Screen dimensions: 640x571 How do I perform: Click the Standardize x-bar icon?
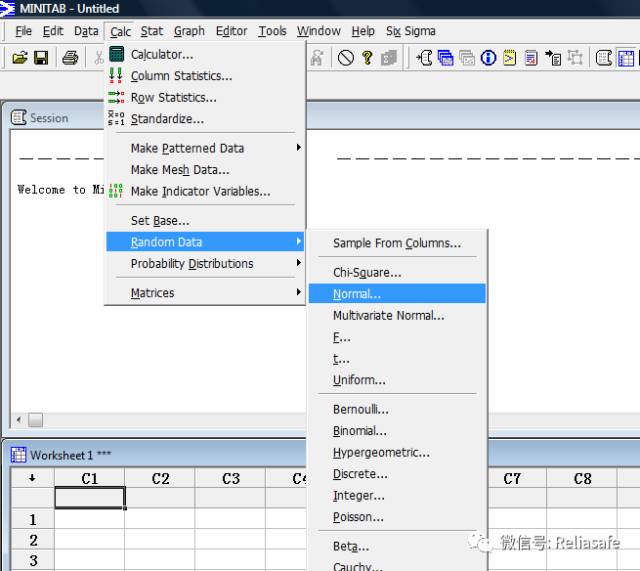click(116, 118)
